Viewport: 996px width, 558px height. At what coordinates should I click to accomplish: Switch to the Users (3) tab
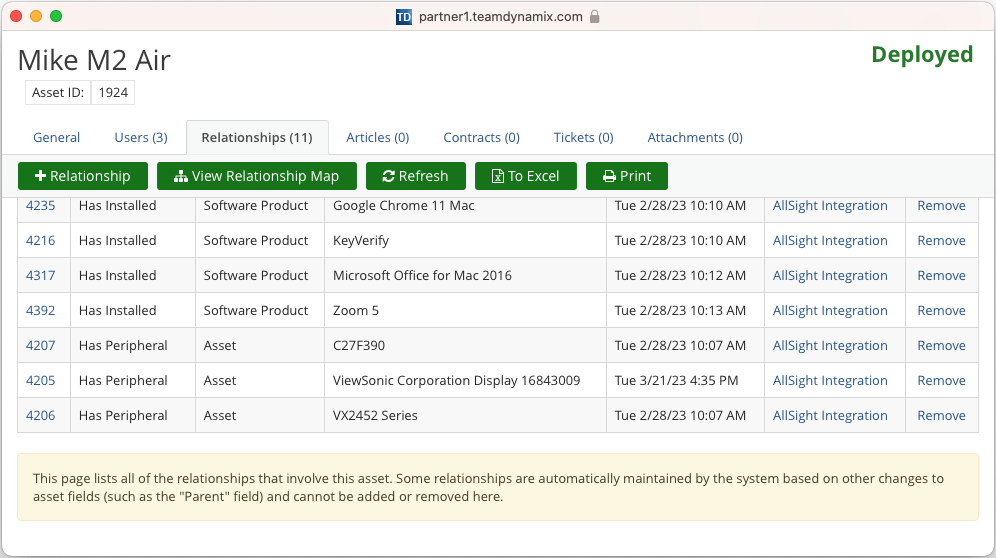point(141,137)
